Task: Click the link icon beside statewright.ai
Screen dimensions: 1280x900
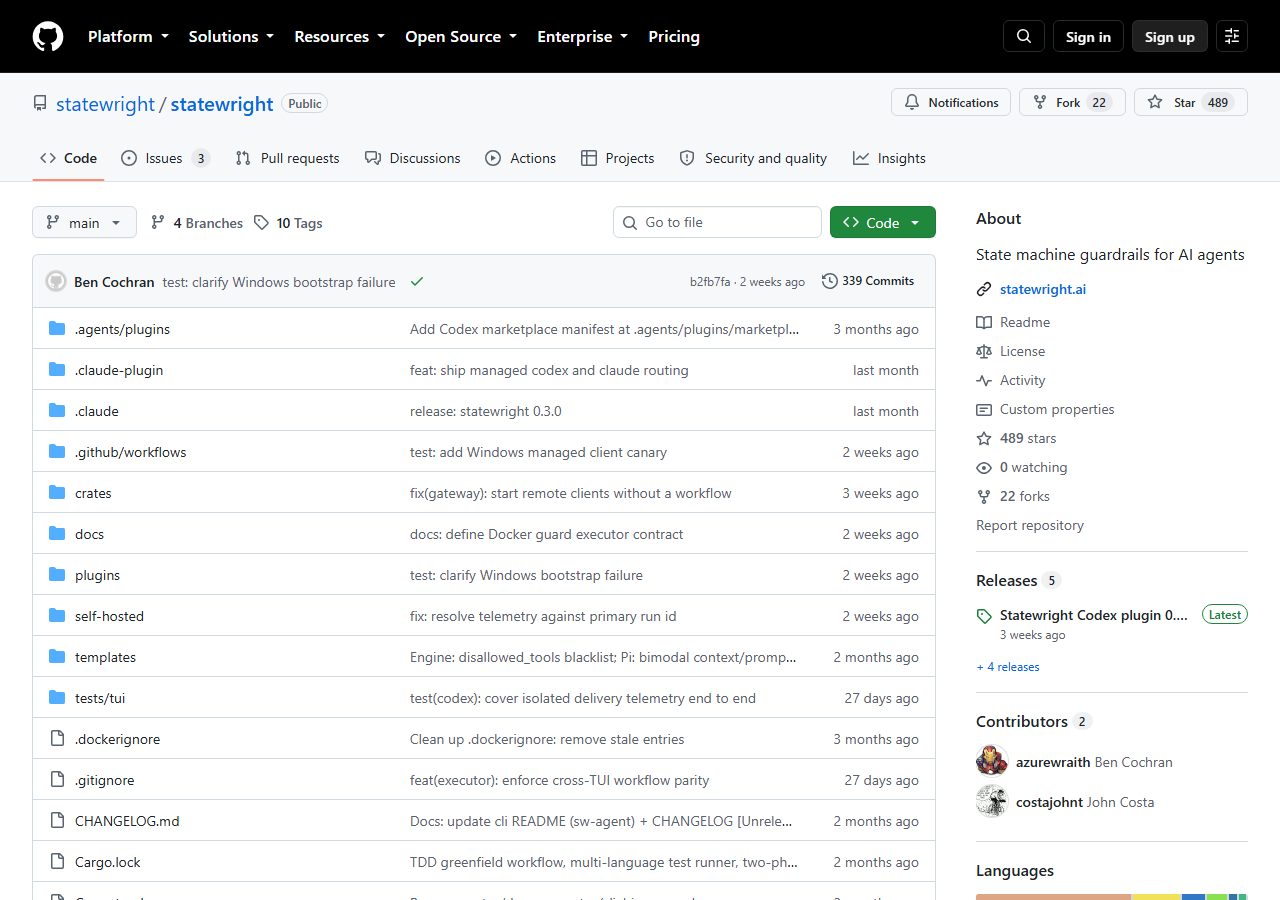Action: coord(984,290)
